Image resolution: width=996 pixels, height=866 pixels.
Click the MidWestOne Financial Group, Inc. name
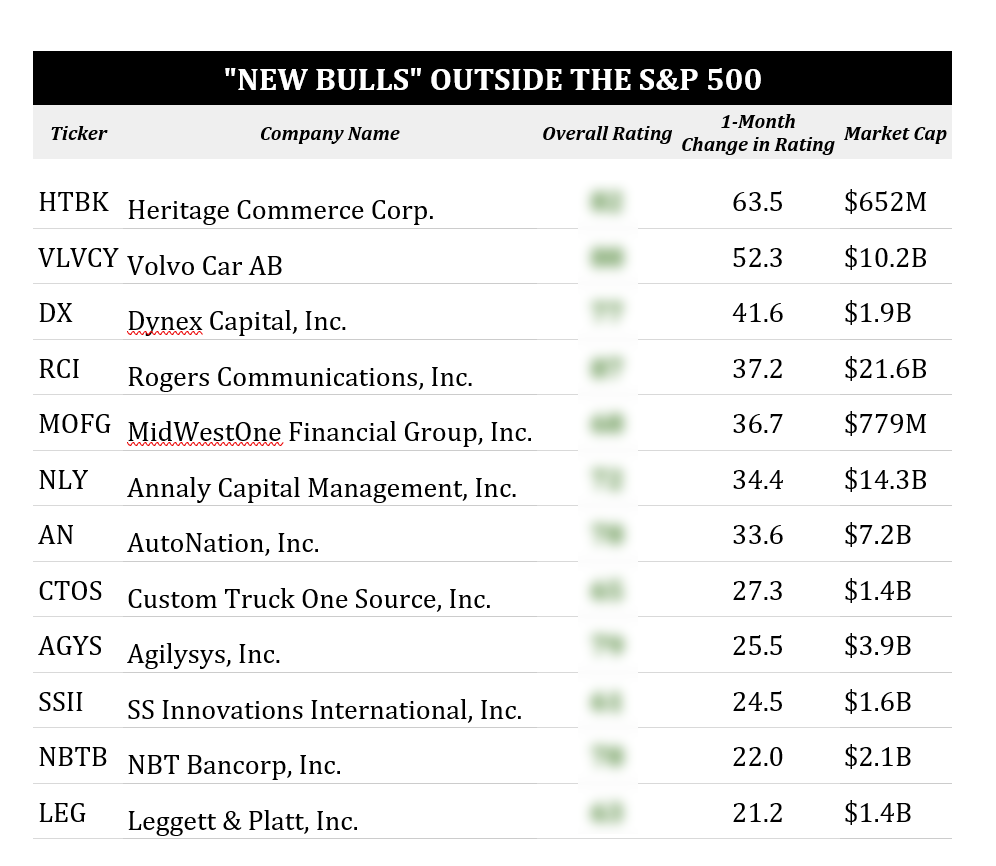(x=329, y=433)
